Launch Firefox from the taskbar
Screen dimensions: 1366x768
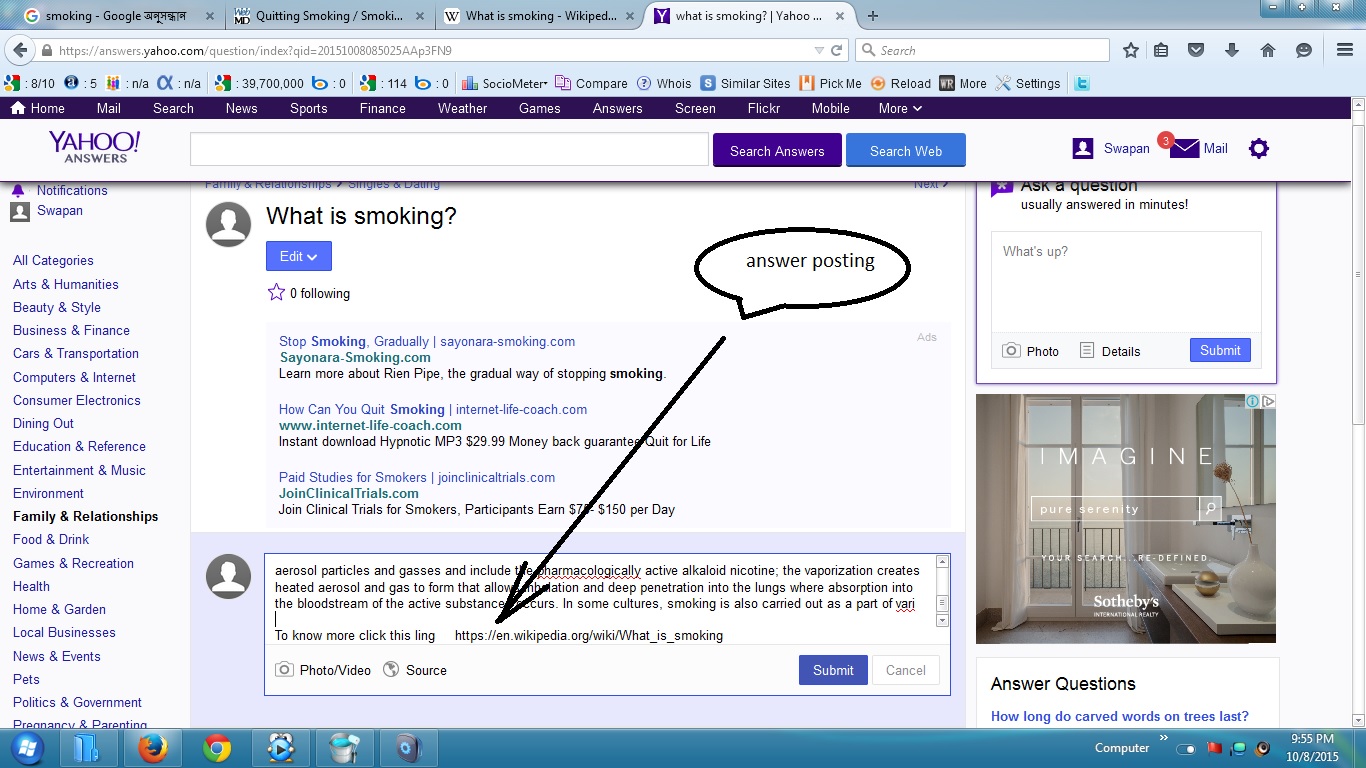153,748
